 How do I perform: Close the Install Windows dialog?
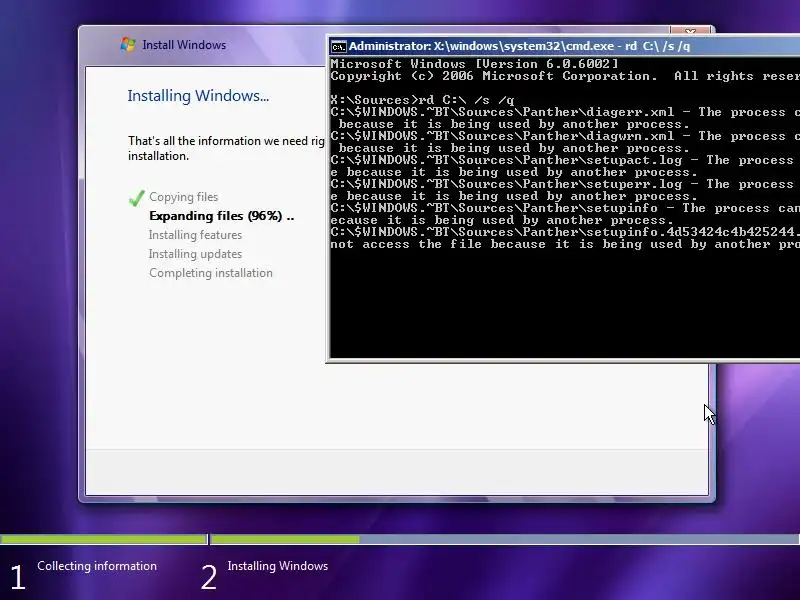(690, 31)
